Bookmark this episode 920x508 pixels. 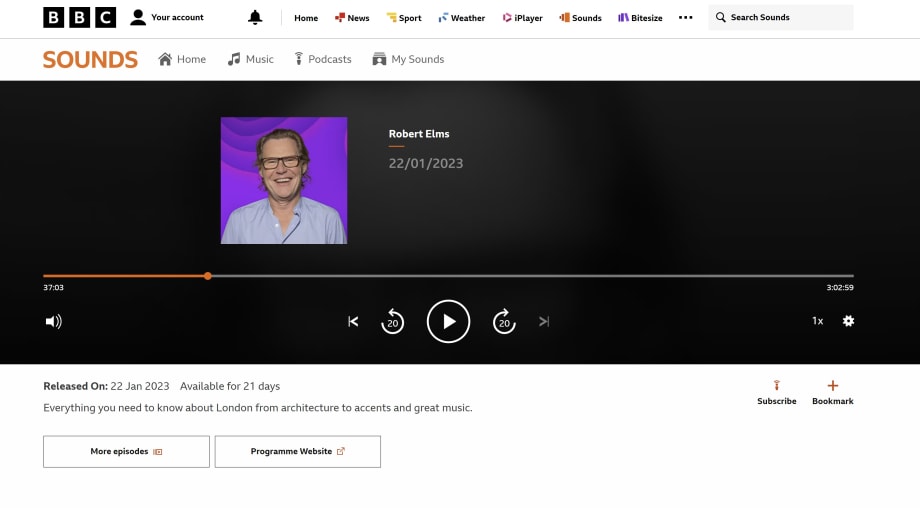[x=833, y=393]
